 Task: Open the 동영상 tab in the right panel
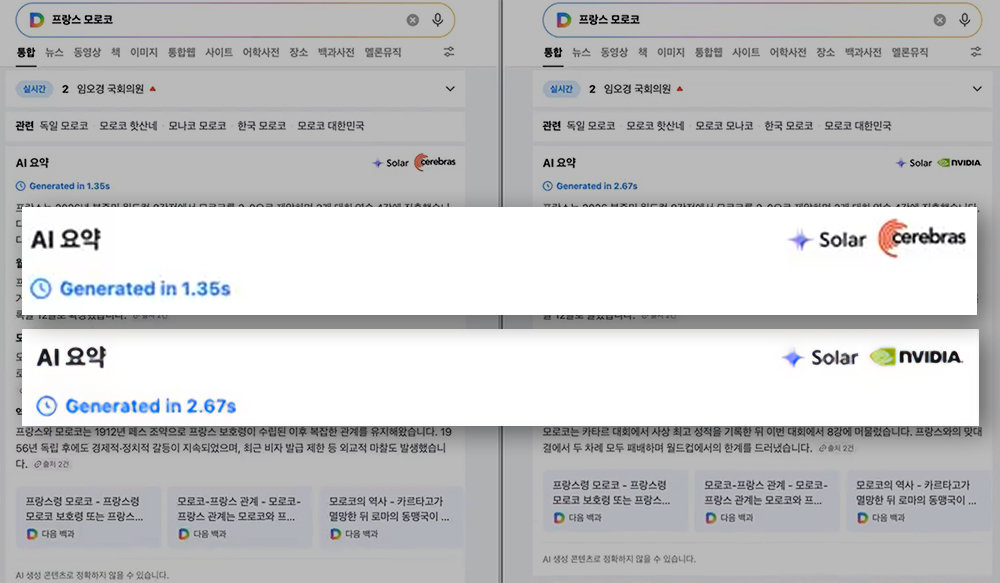(x=614, y=52)
